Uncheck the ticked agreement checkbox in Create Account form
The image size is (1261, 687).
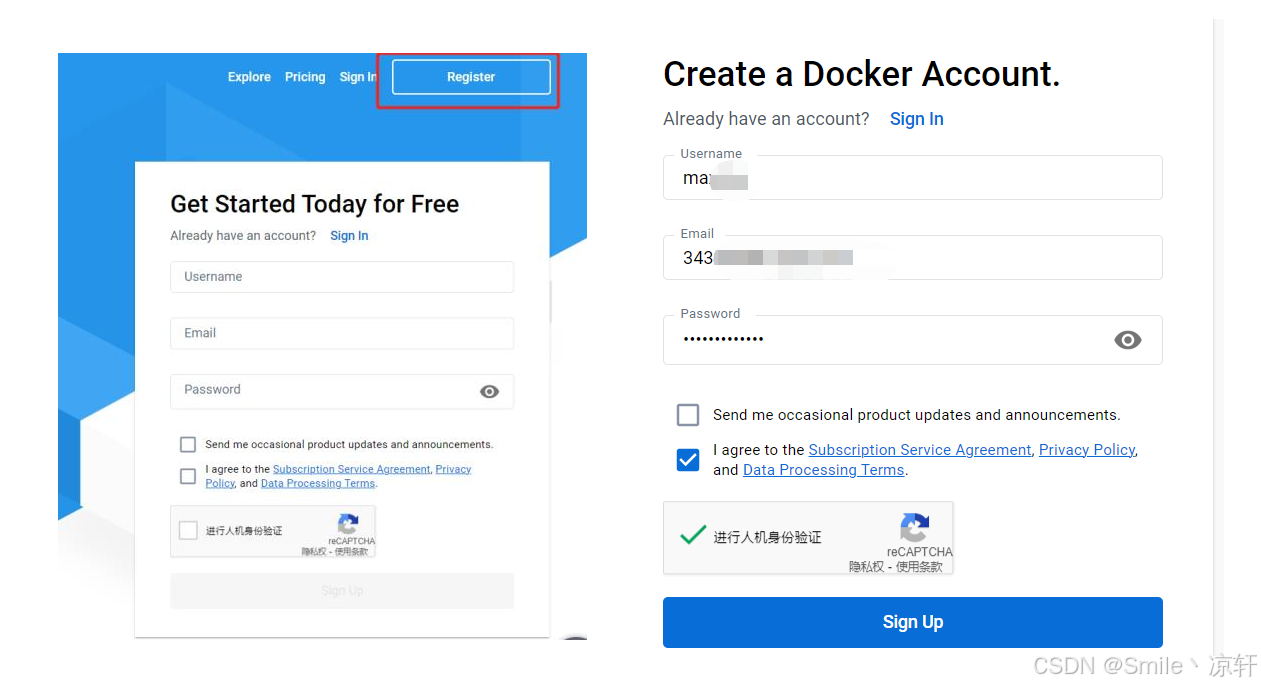(688, 460)
